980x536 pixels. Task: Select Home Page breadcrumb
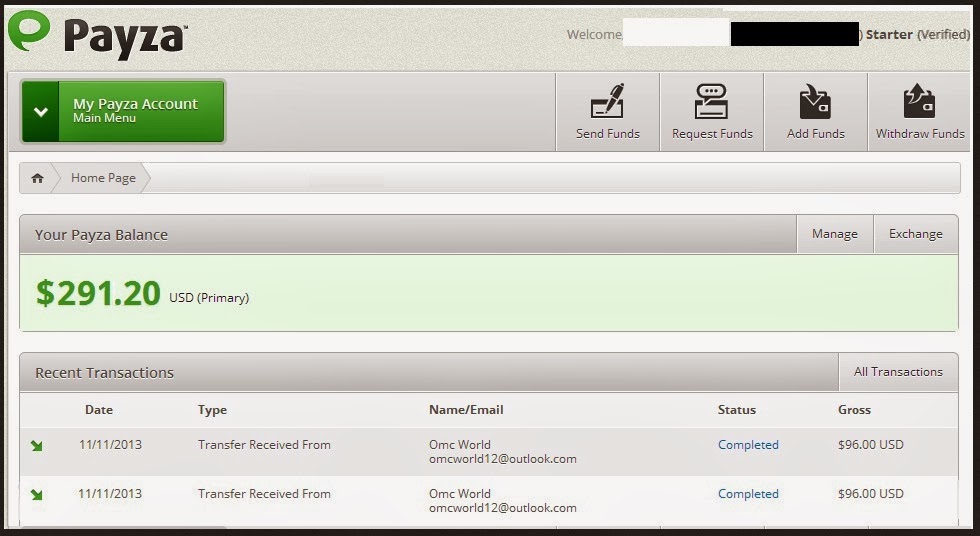[103, 178]
